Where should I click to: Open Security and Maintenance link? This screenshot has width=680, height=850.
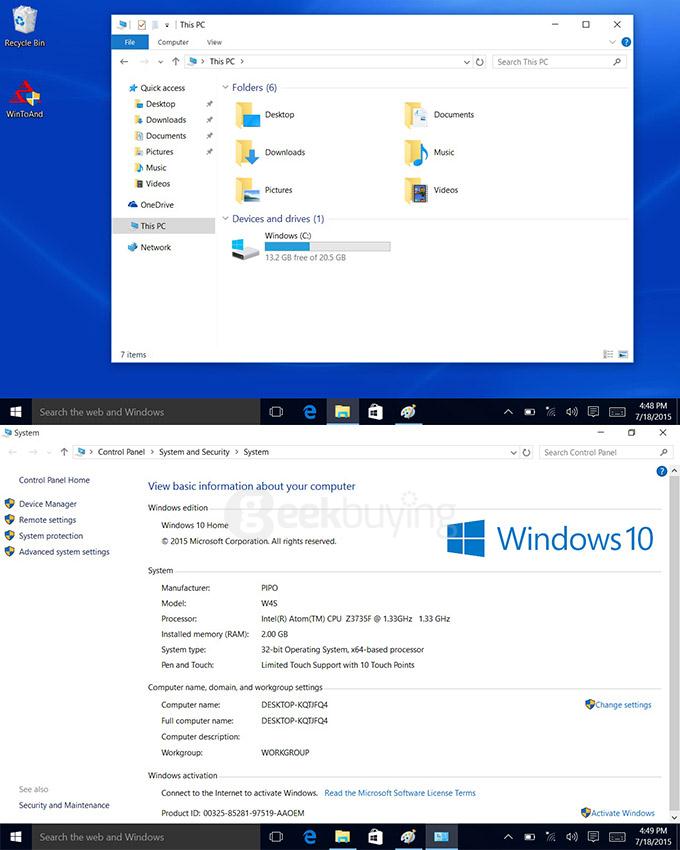click(64, 806)
